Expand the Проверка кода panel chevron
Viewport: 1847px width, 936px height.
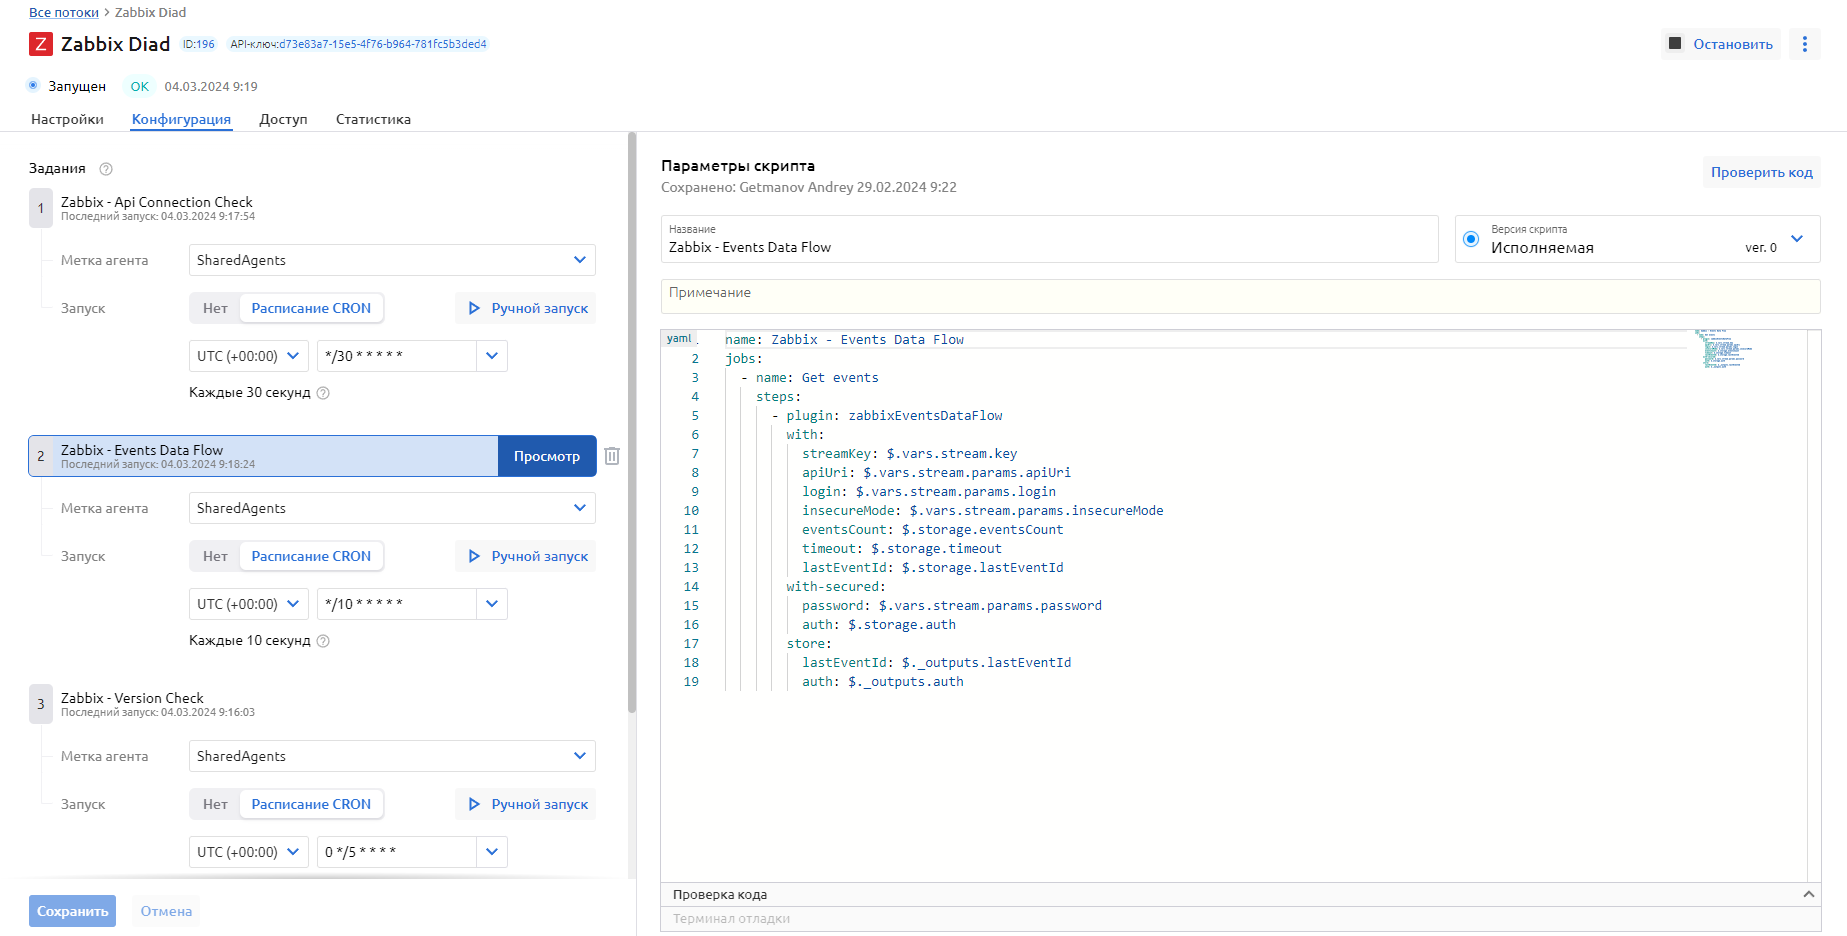[x=1808, y=894]
